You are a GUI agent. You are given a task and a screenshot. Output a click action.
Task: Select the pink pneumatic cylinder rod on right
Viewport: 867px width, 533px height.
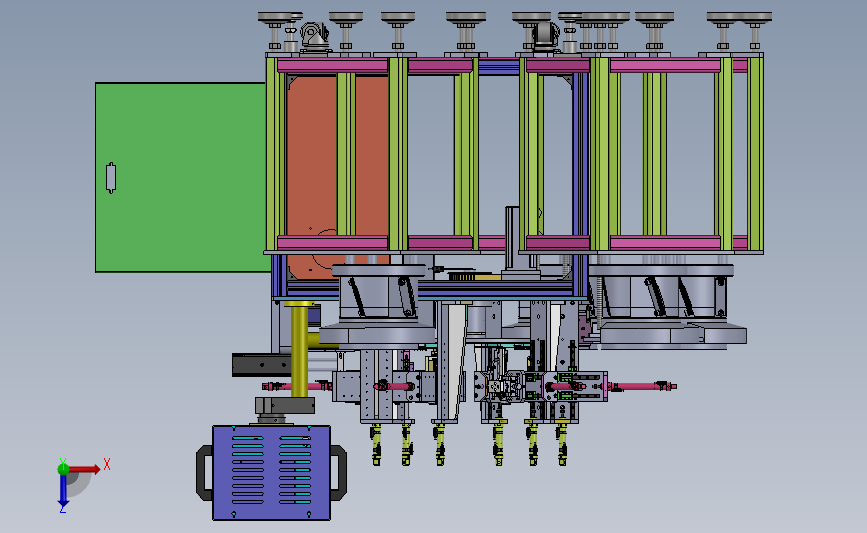tap(641, 386)
